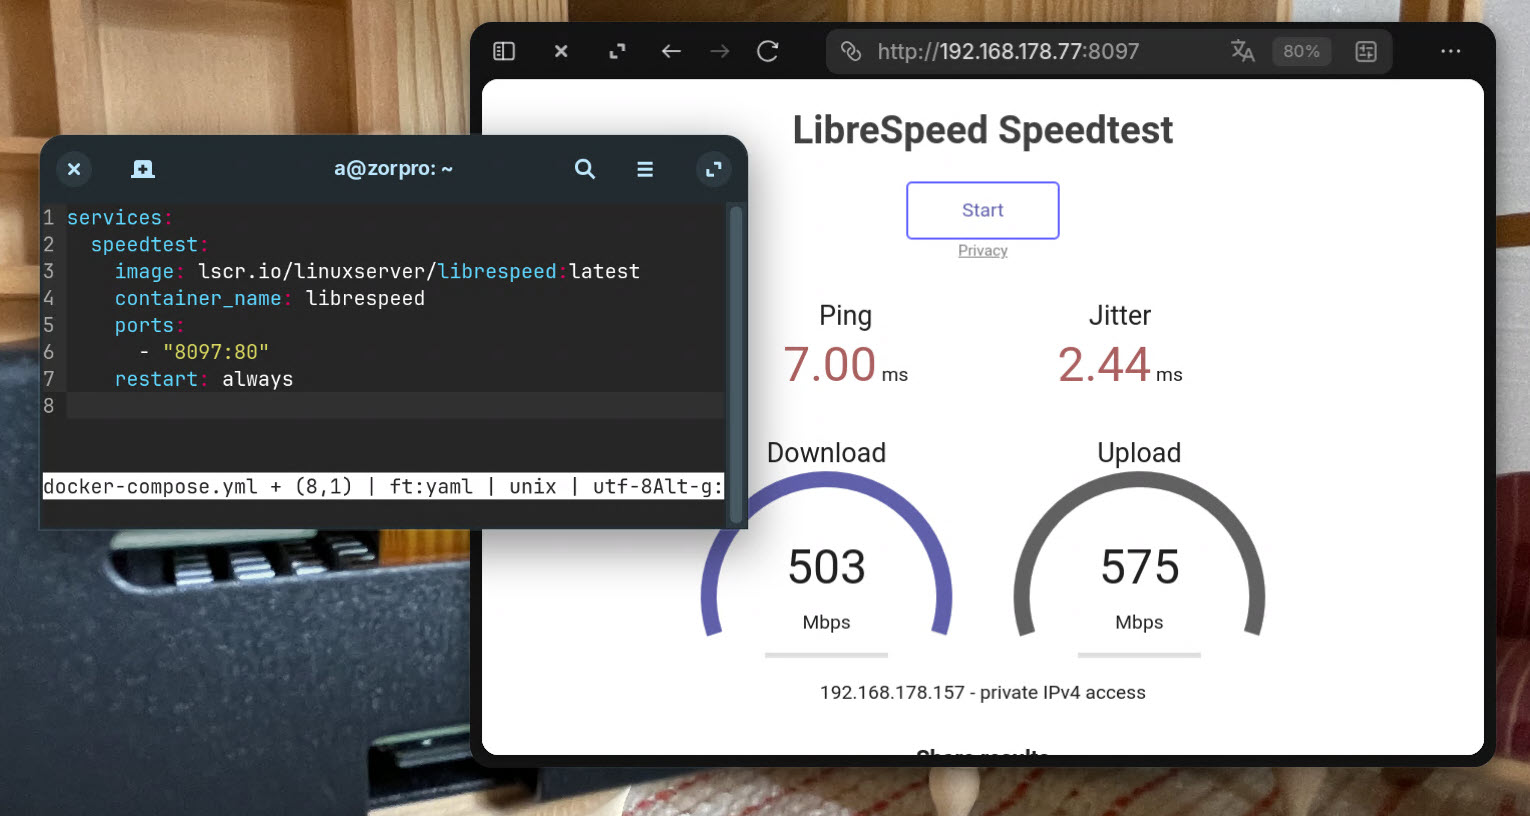Screen dimensions: 1530x816
Task: Open the 80% zoom level indicator
Action: tap(1301, 51)
